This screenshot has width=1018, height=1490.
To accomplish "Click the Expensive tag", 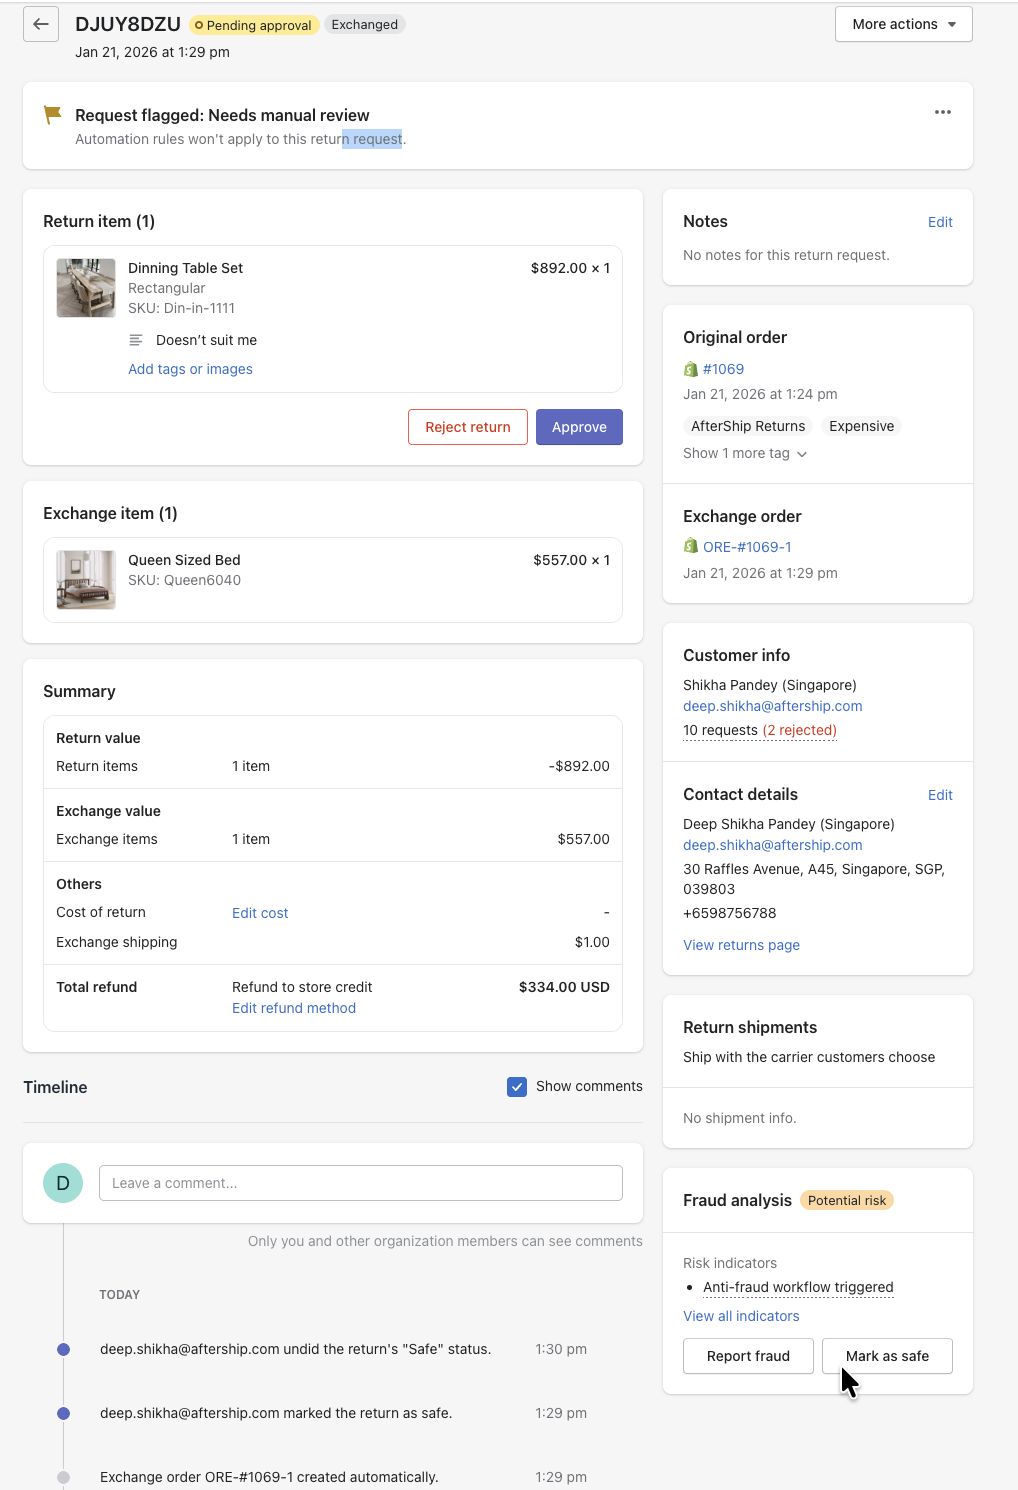I will [861, 426].
